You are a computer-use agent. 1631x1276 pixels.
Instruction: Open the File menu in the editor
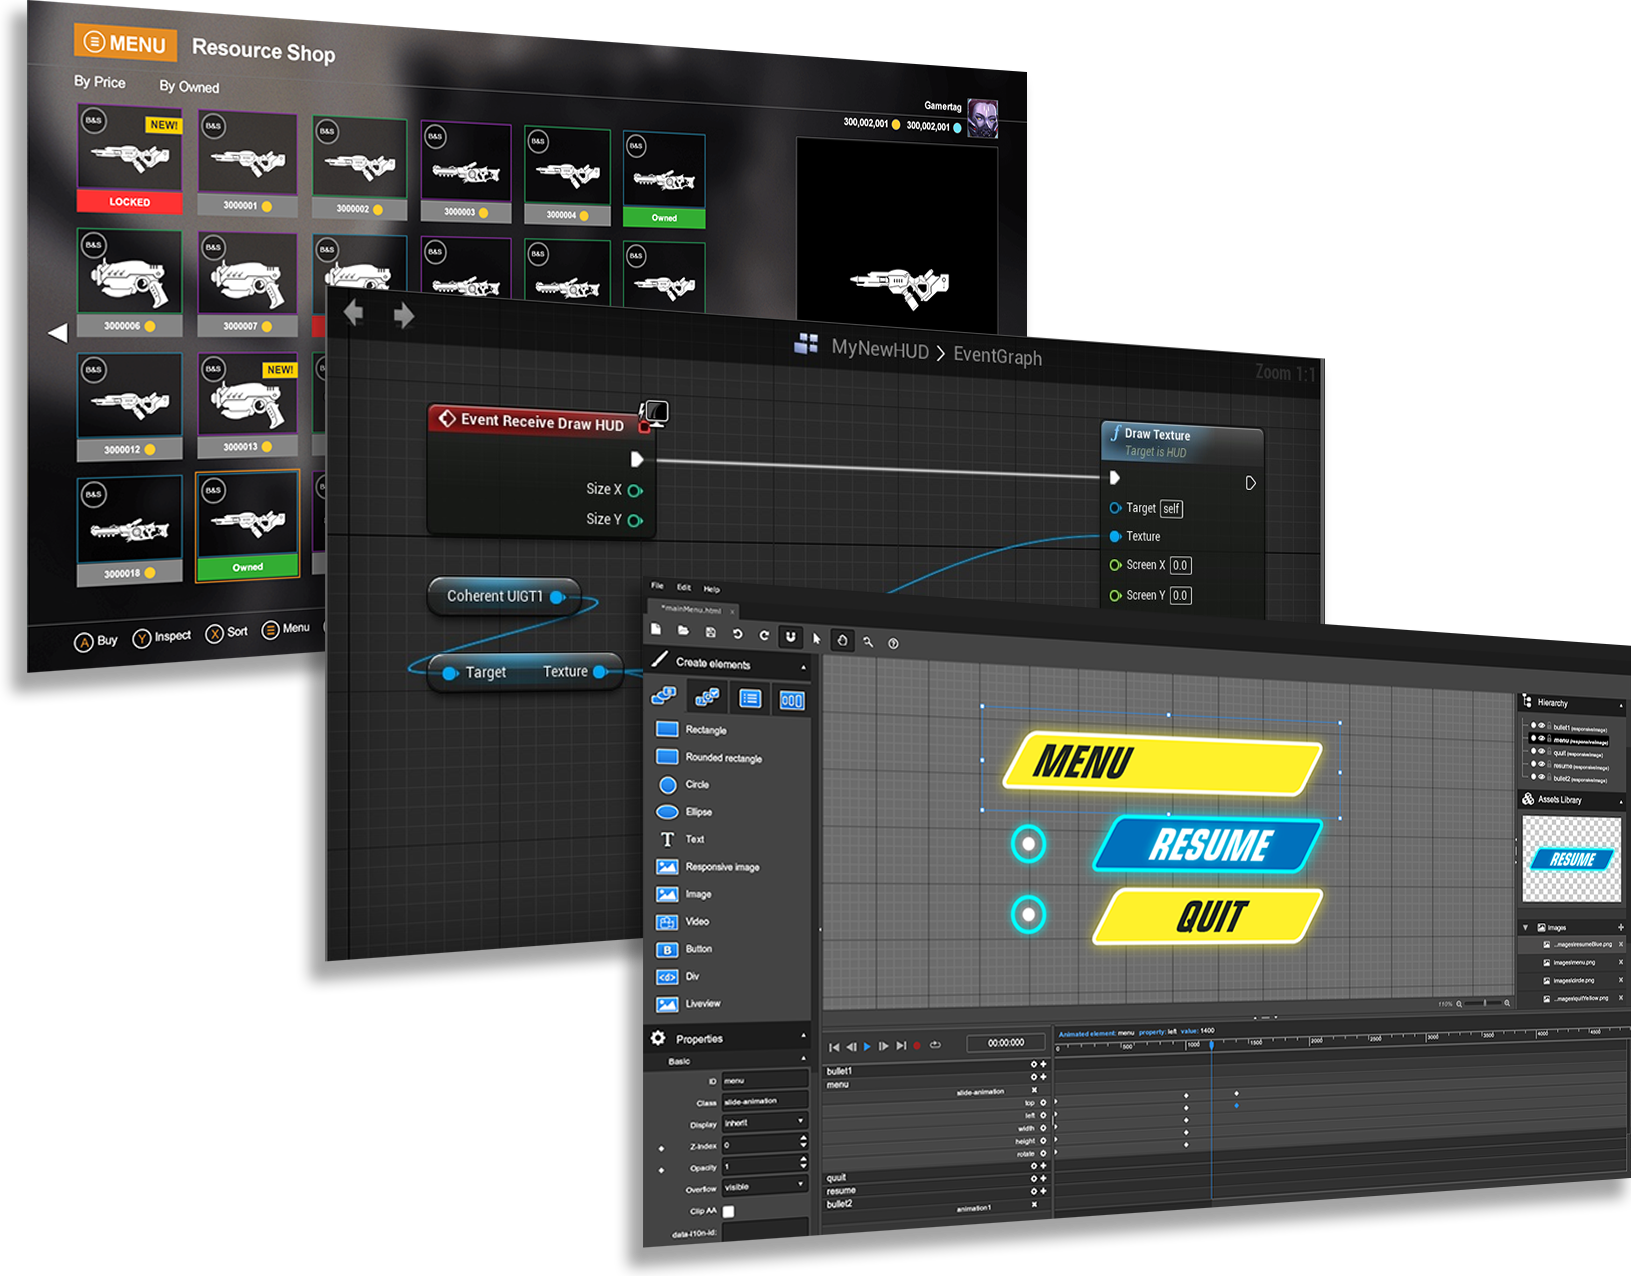point(657,585)
